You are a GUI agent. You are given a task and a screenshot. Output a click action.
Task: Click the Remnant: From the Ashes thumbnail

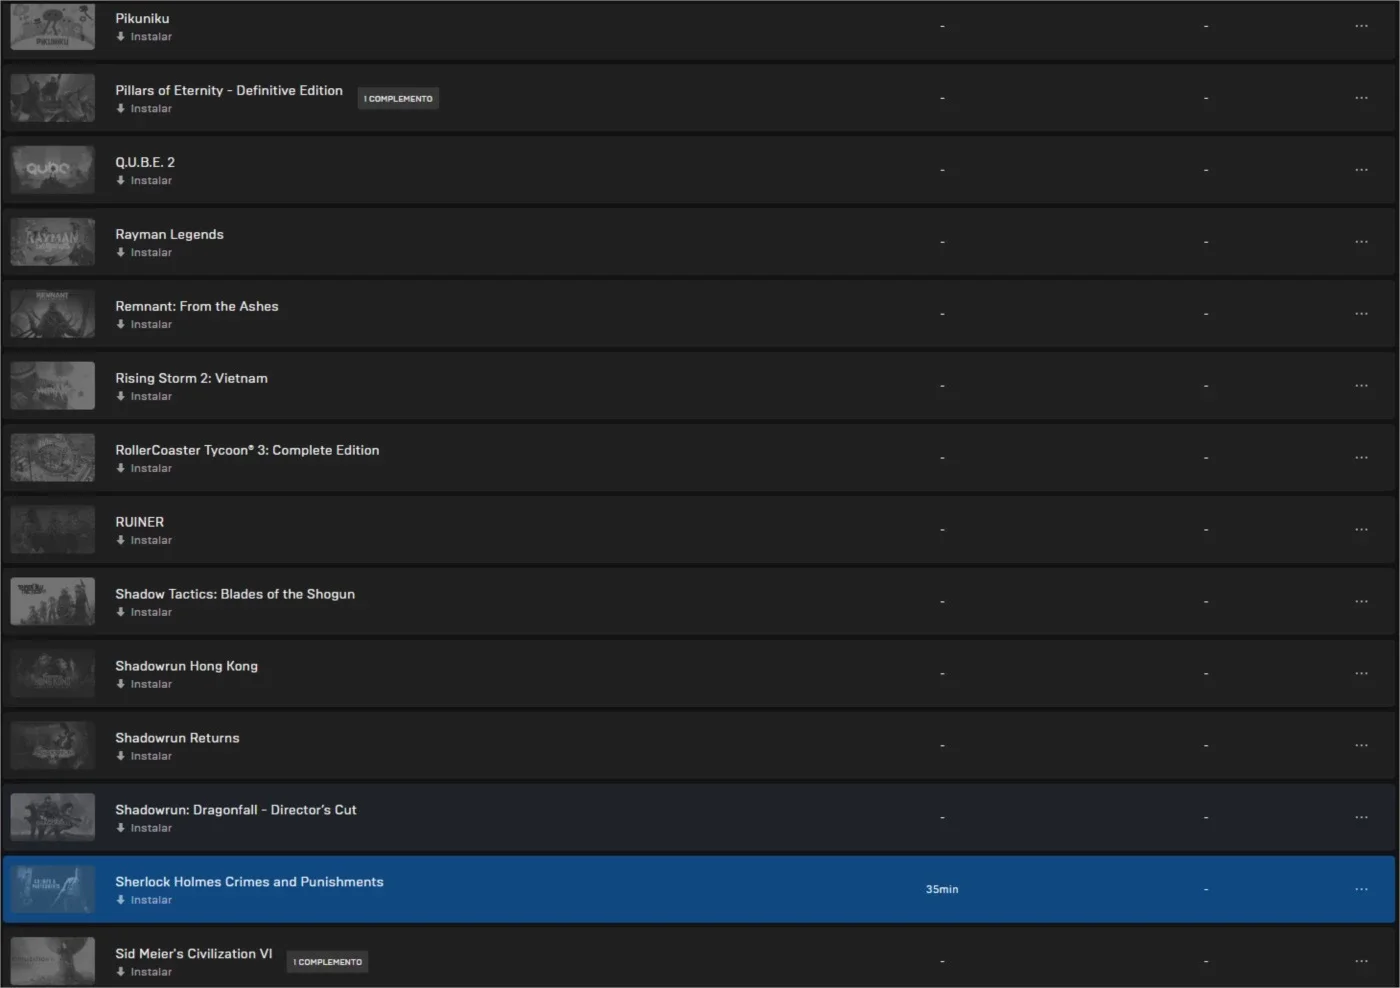[52, 314]
